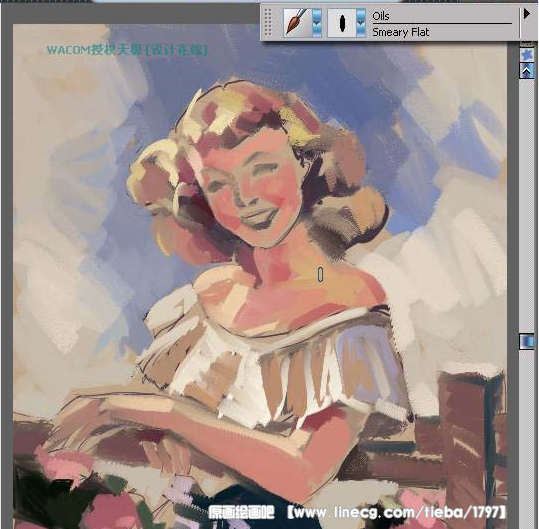Screen dimensions: 539x529
Task: Click scrollbar track above the blue thumb
Action: (x=526, y=206)
